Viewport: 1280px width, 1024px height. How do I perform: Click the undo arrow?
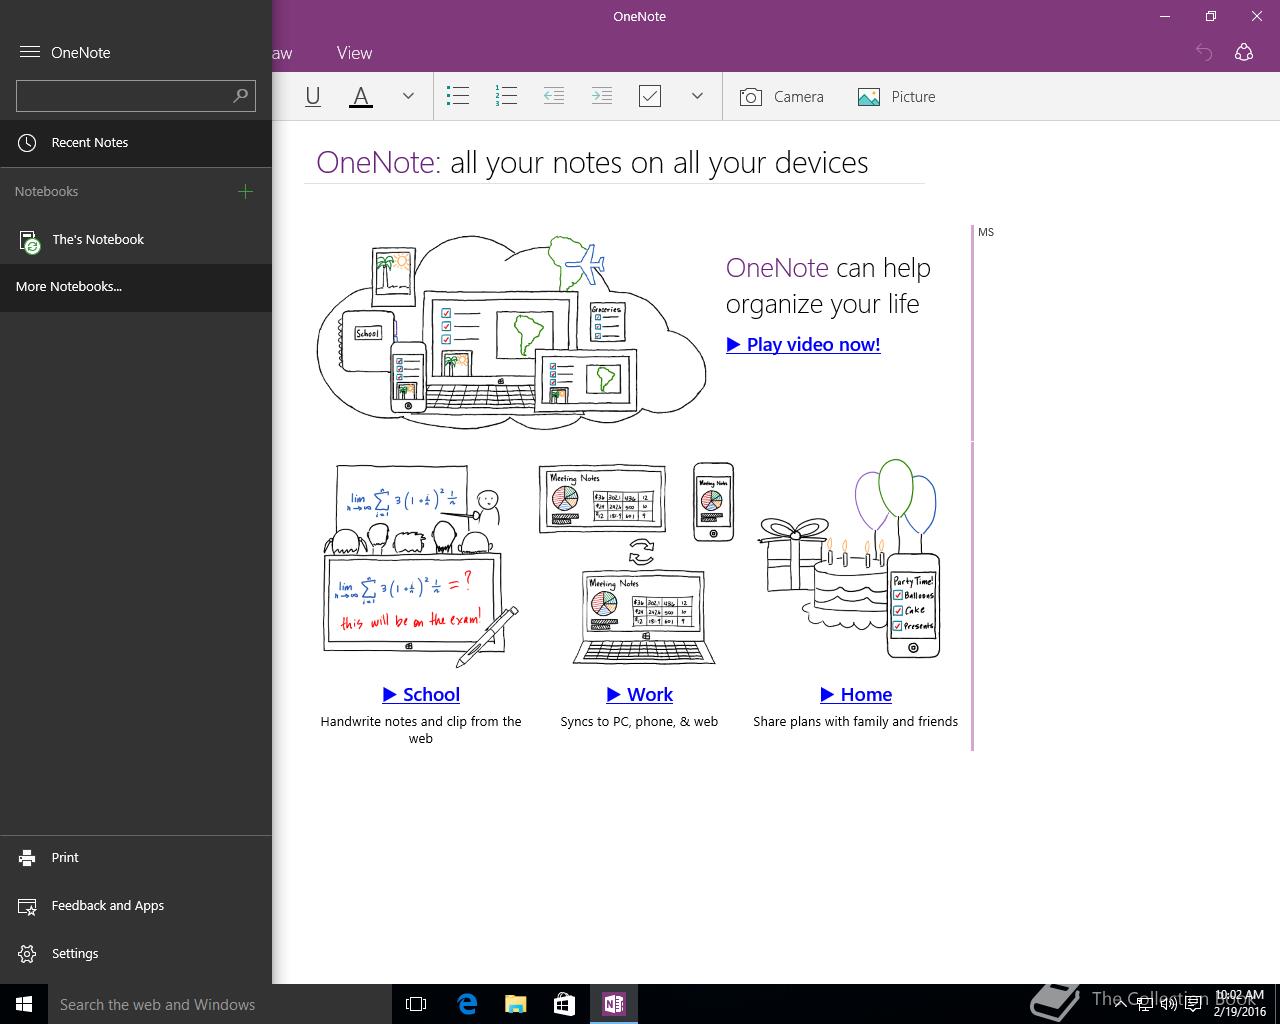1204,52
